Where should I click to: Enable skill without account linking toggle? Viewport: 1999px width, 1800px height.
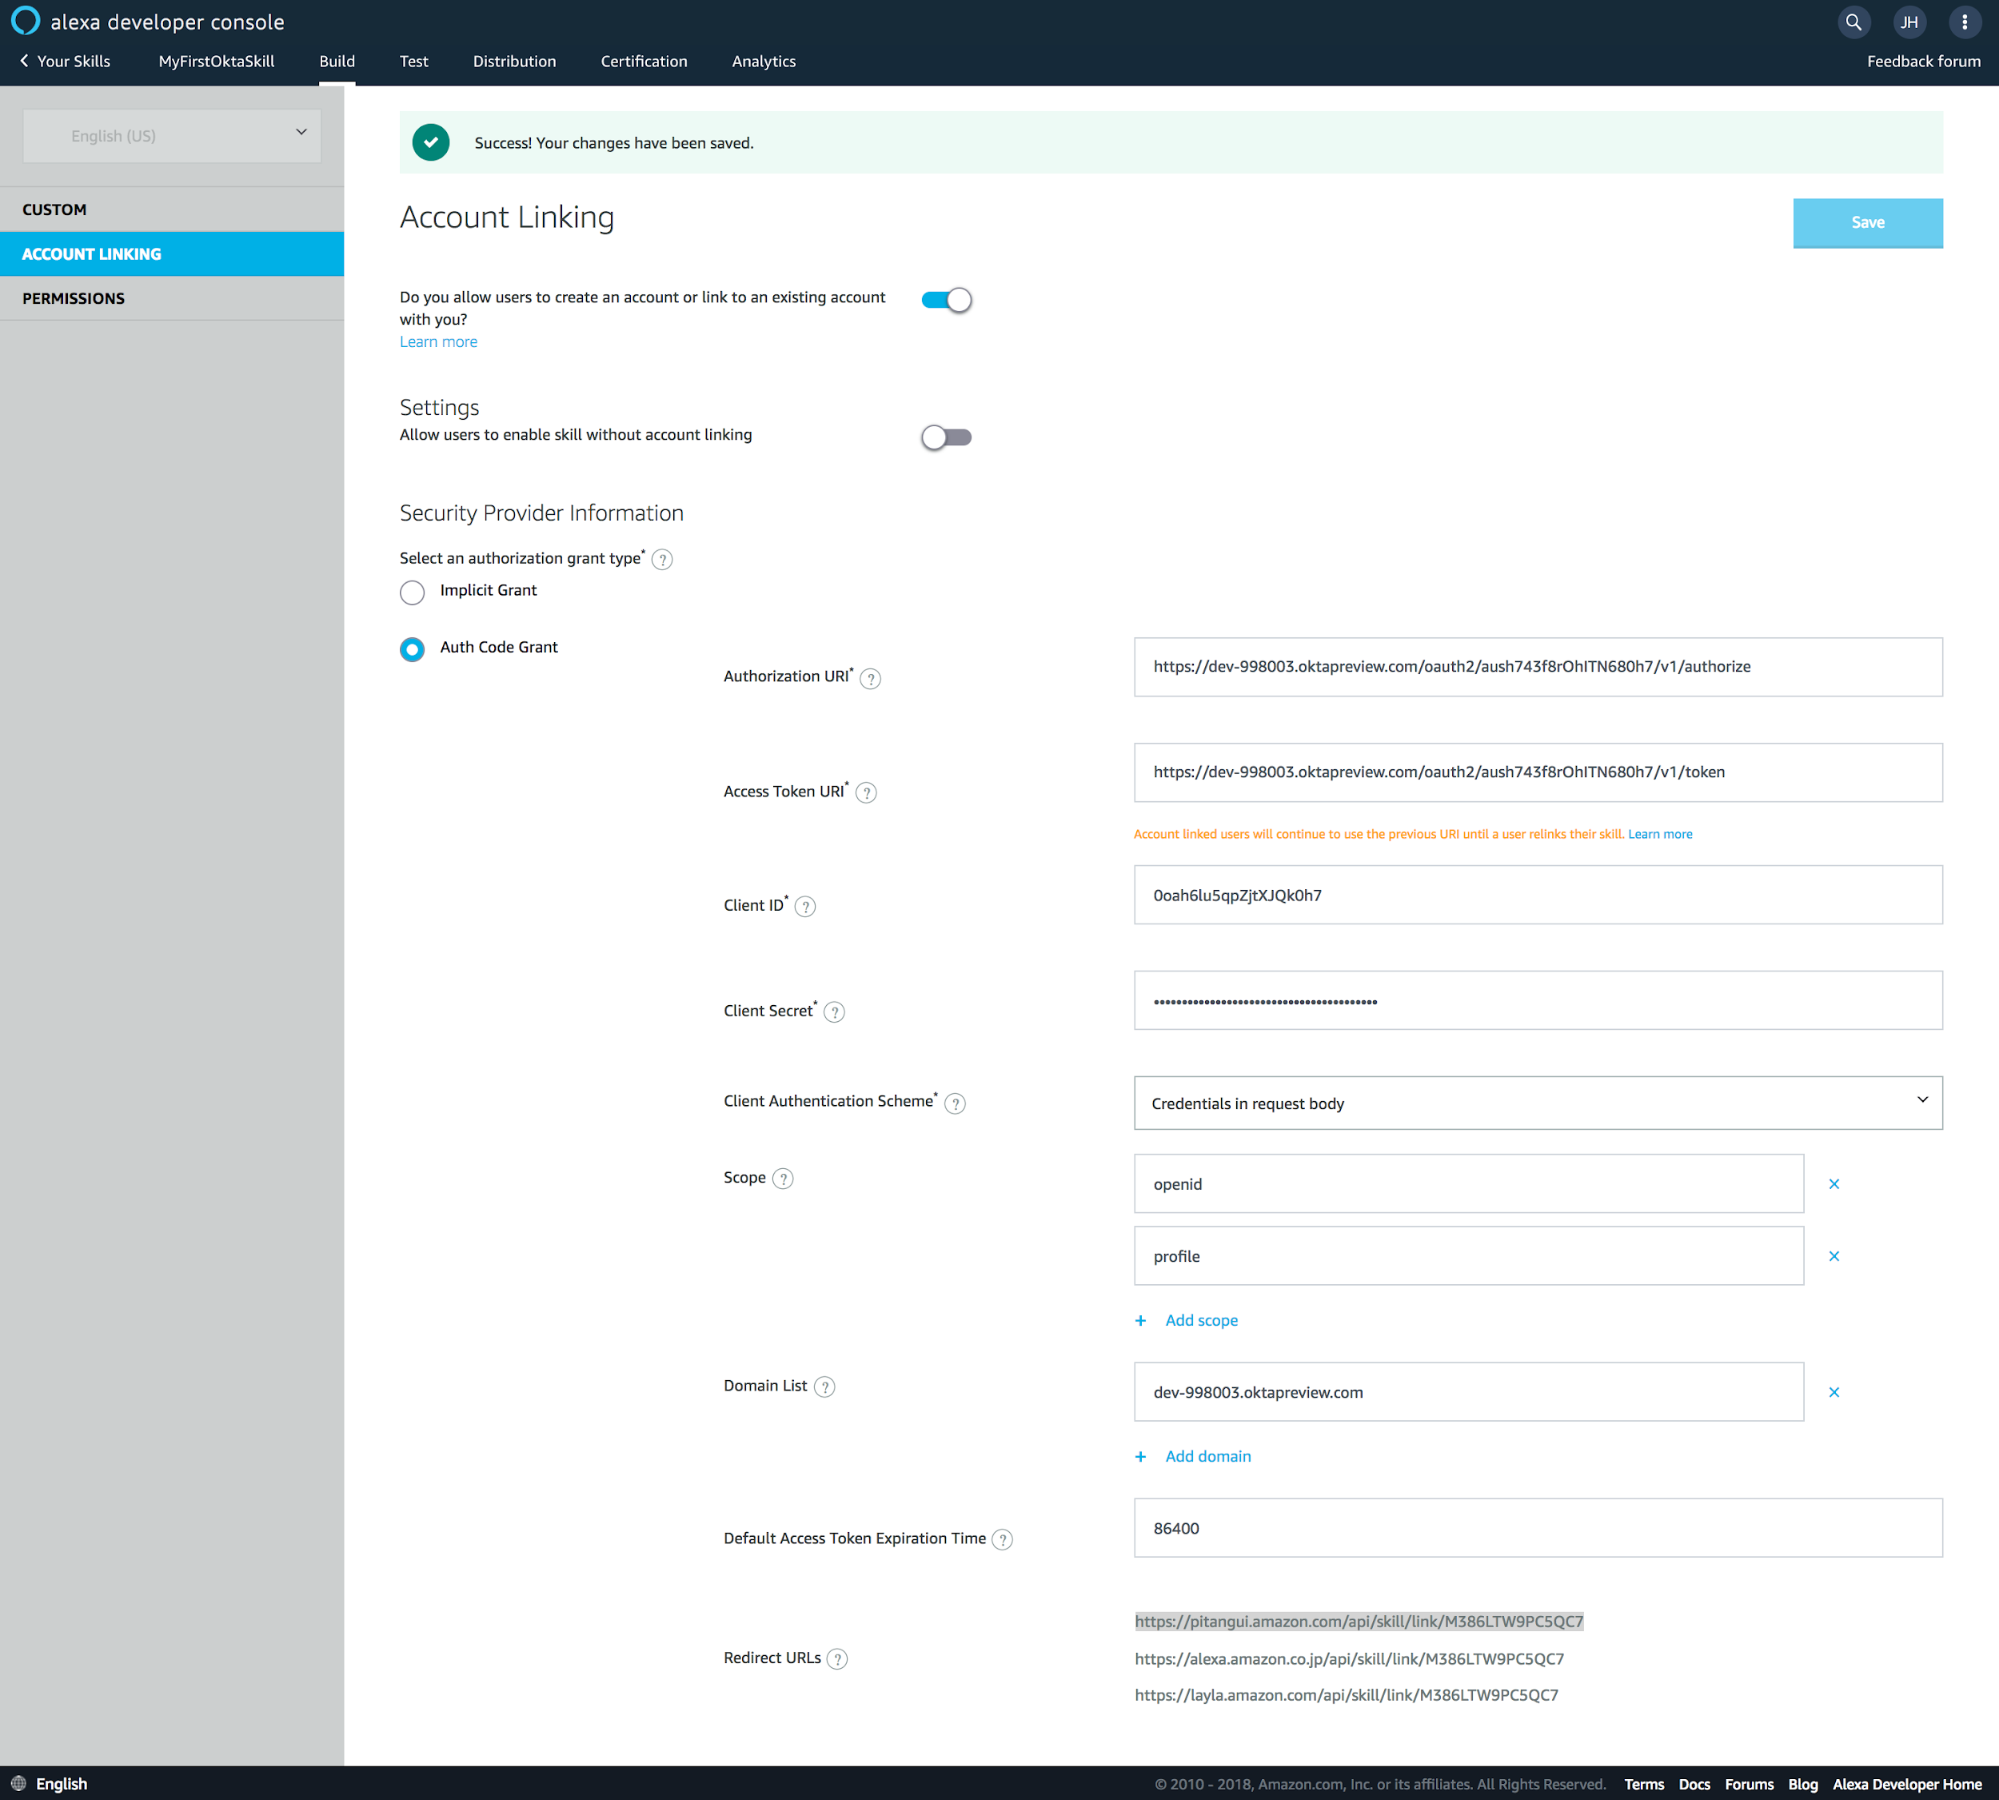point(946,437)
